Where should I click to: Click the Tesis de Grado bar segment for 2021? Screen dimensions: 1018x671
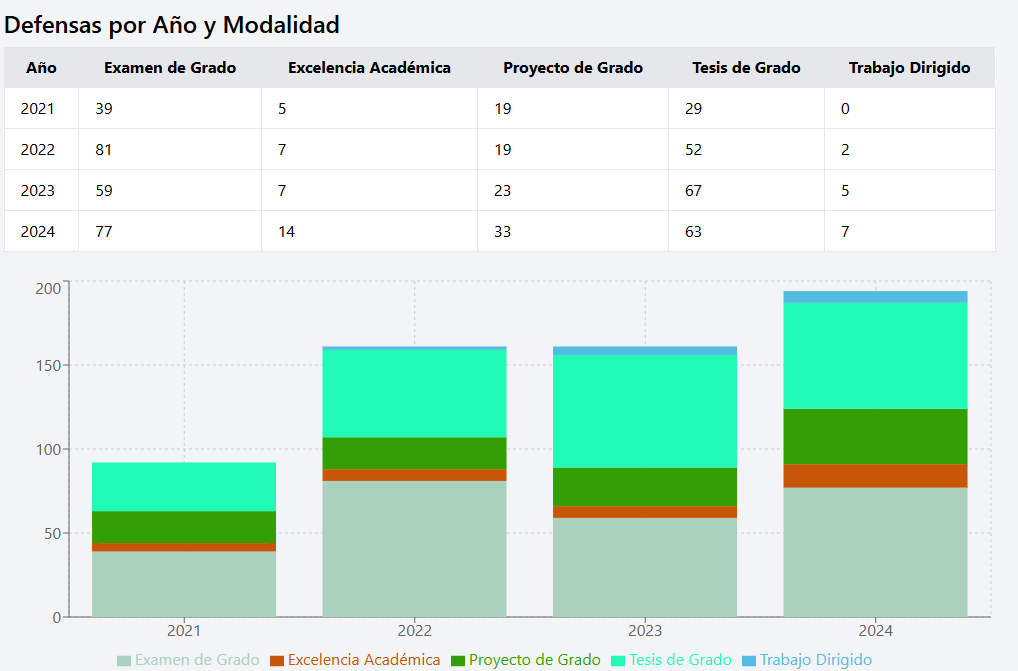(184, 487)
